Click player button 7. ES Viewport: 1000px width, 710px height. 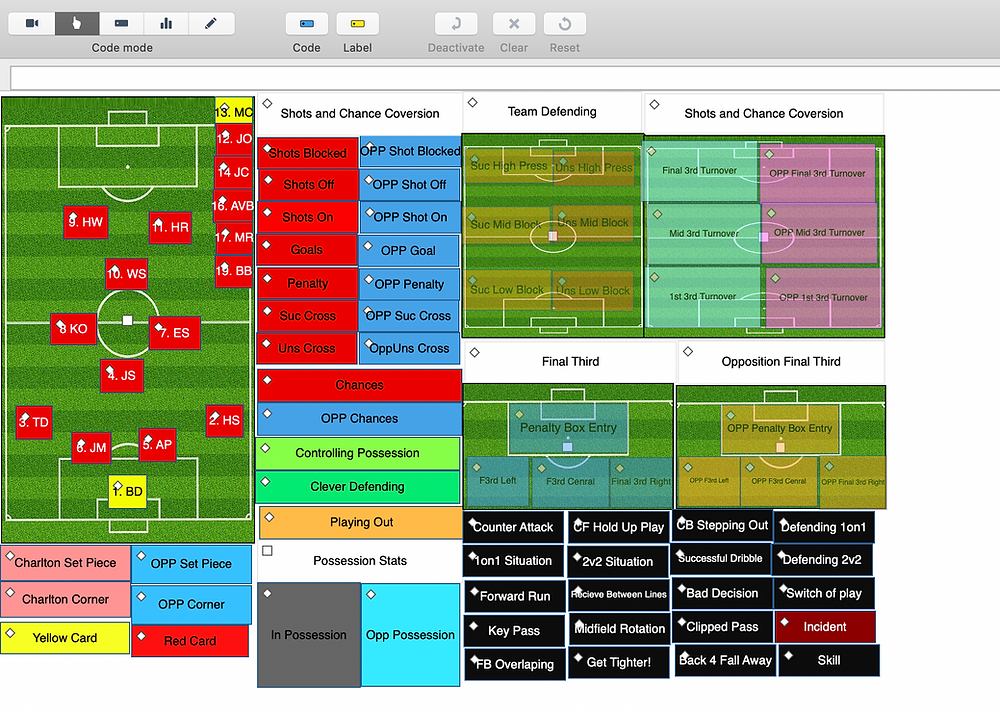coord(175,333)
